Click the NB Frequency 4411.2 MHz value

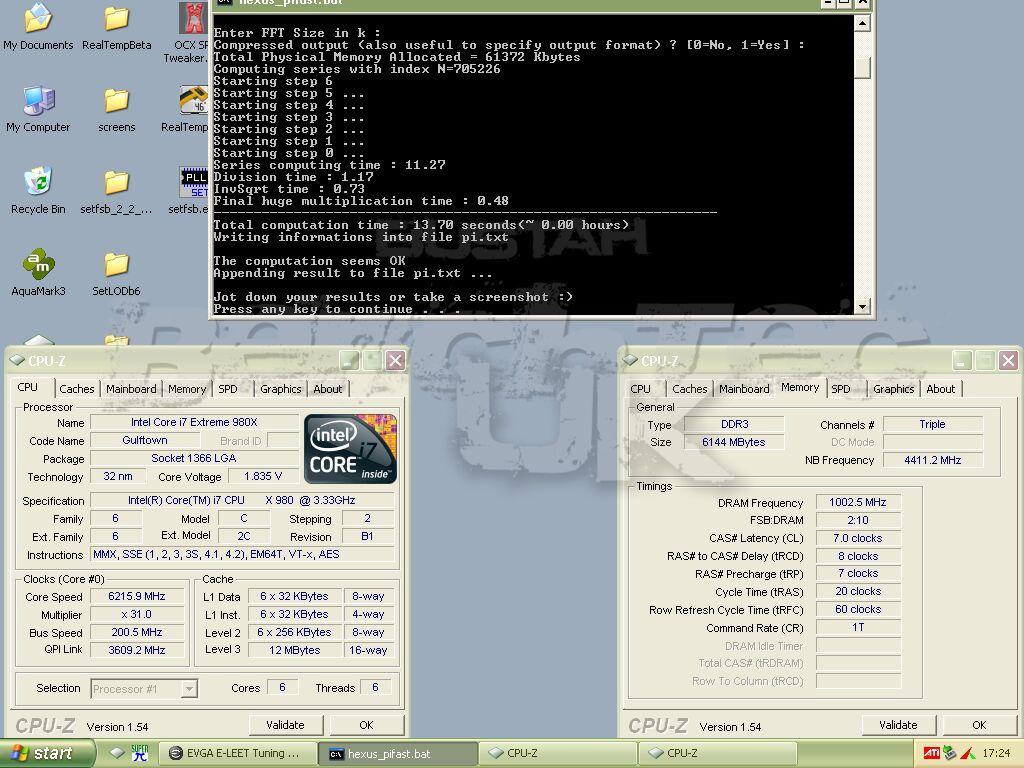[x=933, y=460]
